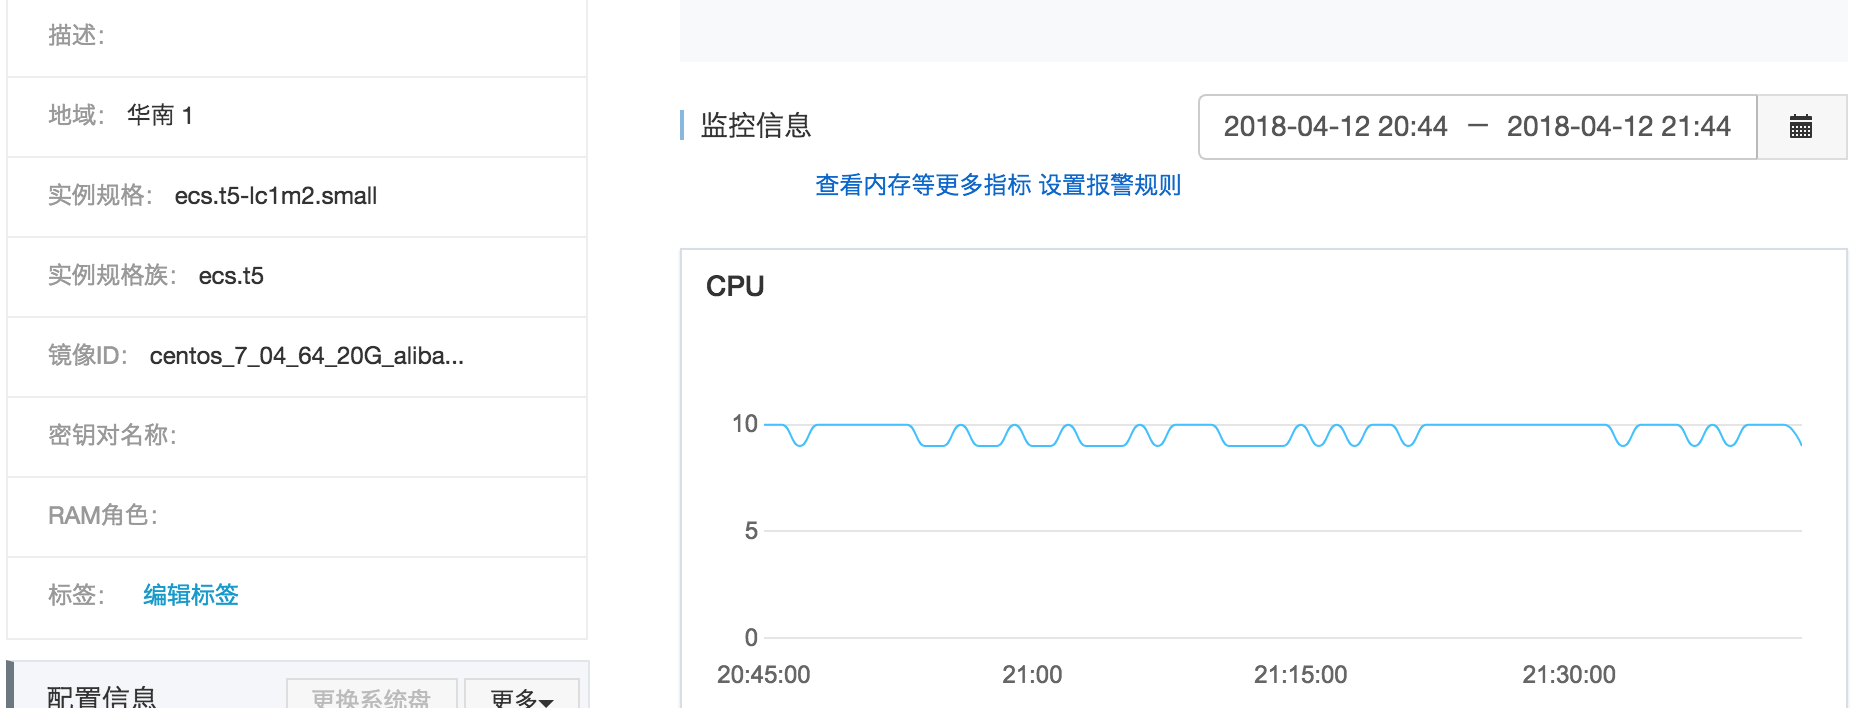Select the instance spec ecs.t5-lc1m2.small text
1852x708 pixels.
[276, 196]
